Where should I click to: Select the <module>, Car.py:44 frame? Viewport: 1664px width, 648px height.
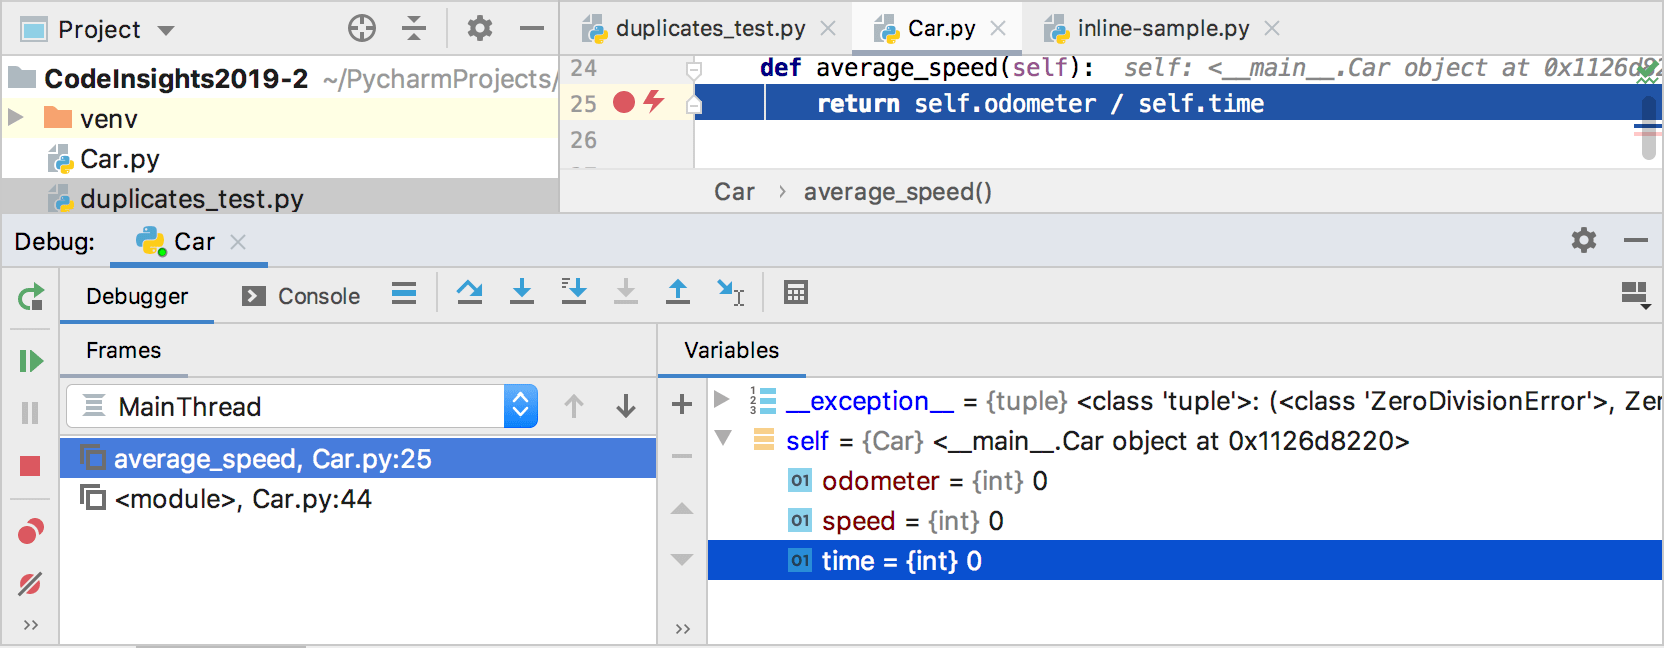358,498
